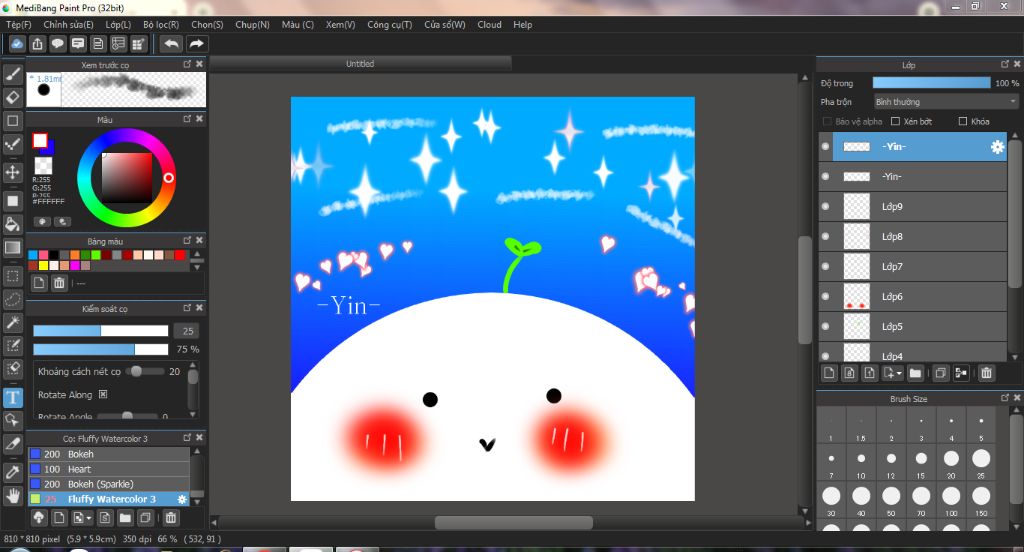Open the Lớp(L) menu

point(118,25)
